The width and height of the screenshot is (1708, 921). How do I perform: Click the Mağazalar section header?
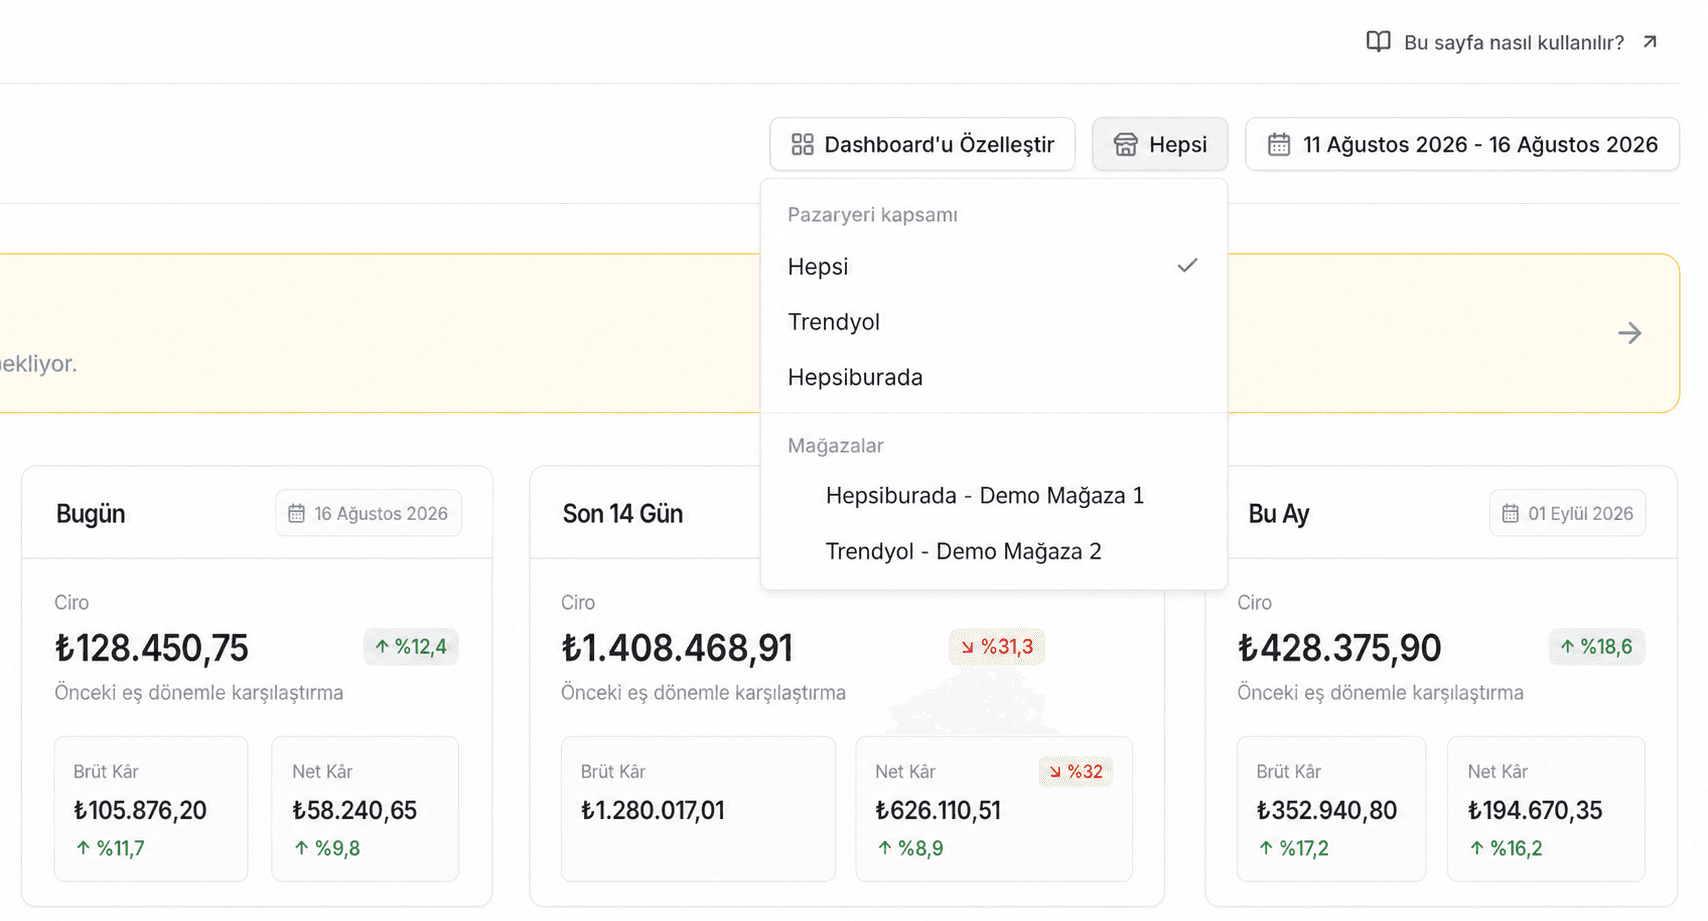(x=836, y=446)
